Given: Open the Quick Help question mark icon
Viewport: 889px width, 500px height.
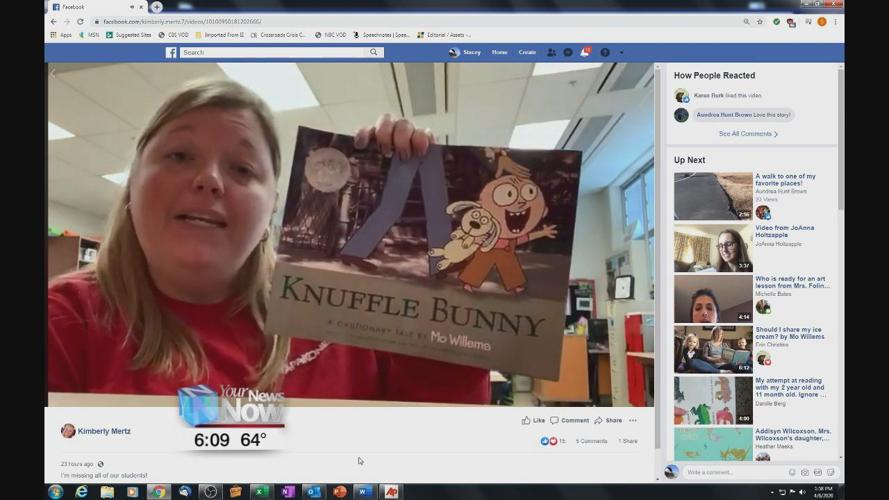Looking at the screenshot, I should pyautogui.click(x=605, y=52).
